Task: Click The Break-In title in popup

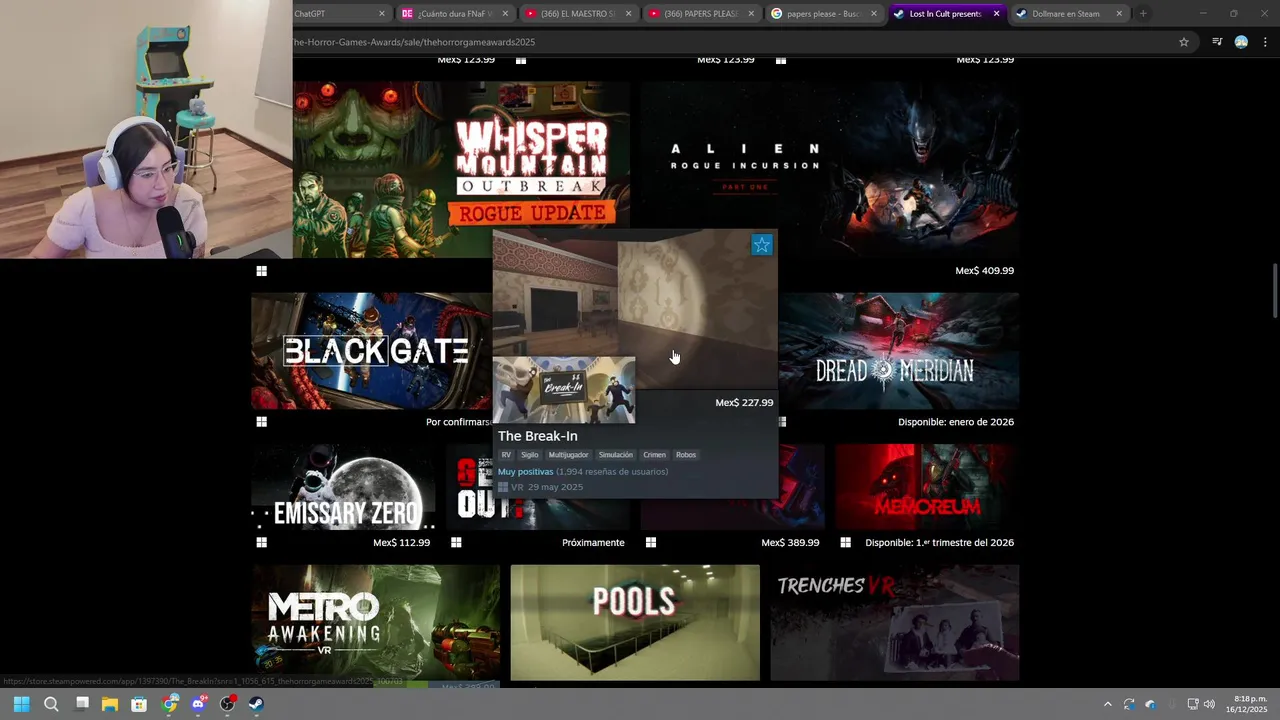Action: tap(538, 436)
